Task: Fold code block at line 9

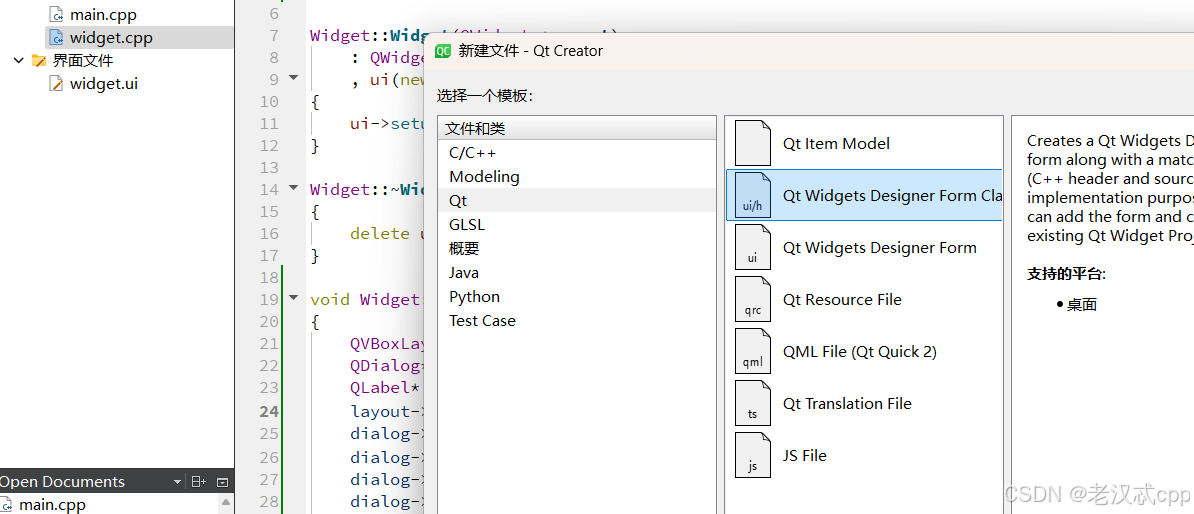Action: tap(294, 78)
